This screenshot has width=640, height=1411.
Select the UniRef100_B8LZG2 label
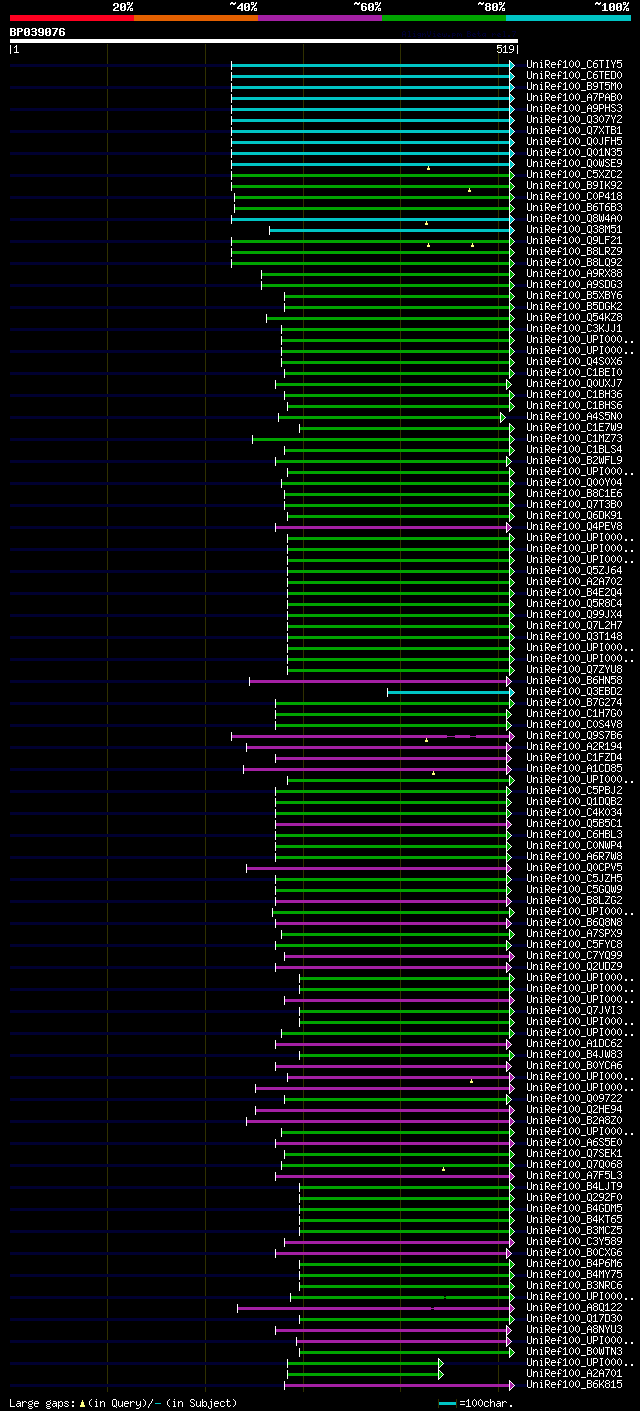click(575, 900)
